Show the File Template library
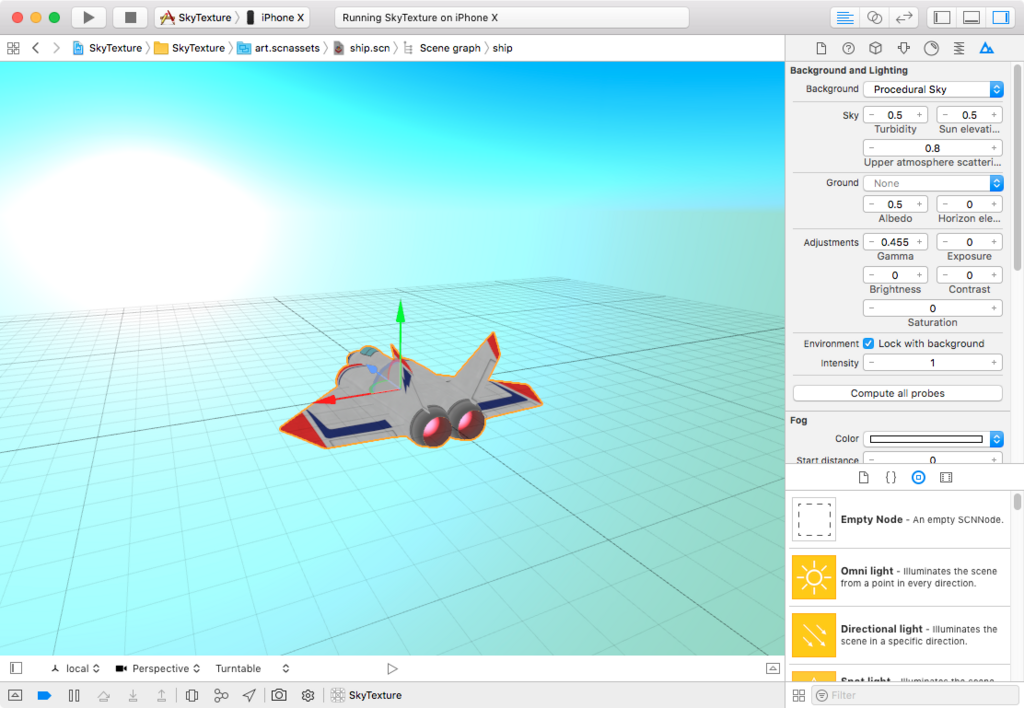 [x=863, y=477]
